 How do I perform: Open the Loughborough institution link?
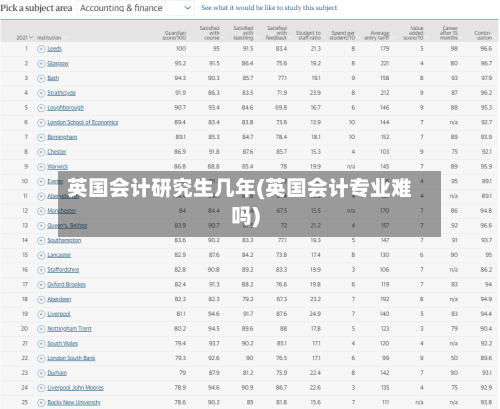(x=65, y=108)
